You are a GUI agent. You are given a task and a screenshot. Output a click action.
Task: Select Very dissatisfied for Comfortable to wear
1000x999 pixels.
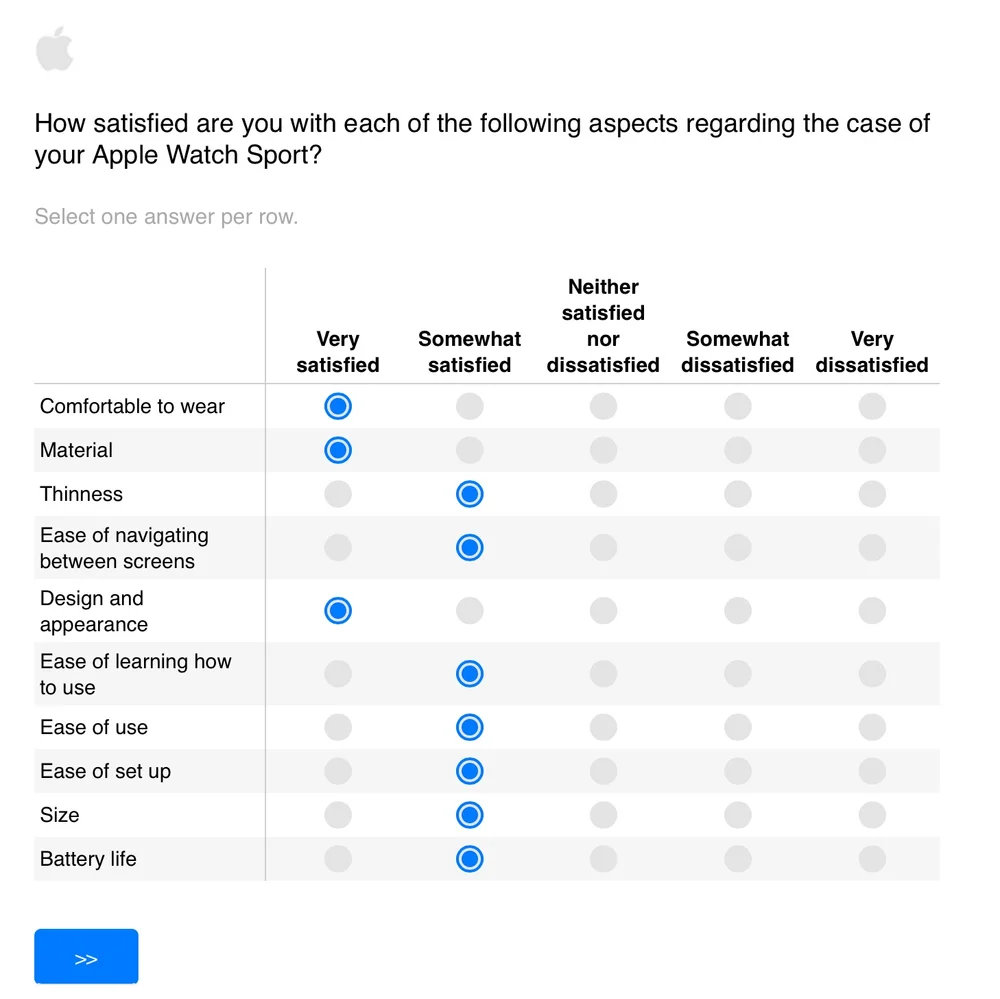(x=872, y=406)
